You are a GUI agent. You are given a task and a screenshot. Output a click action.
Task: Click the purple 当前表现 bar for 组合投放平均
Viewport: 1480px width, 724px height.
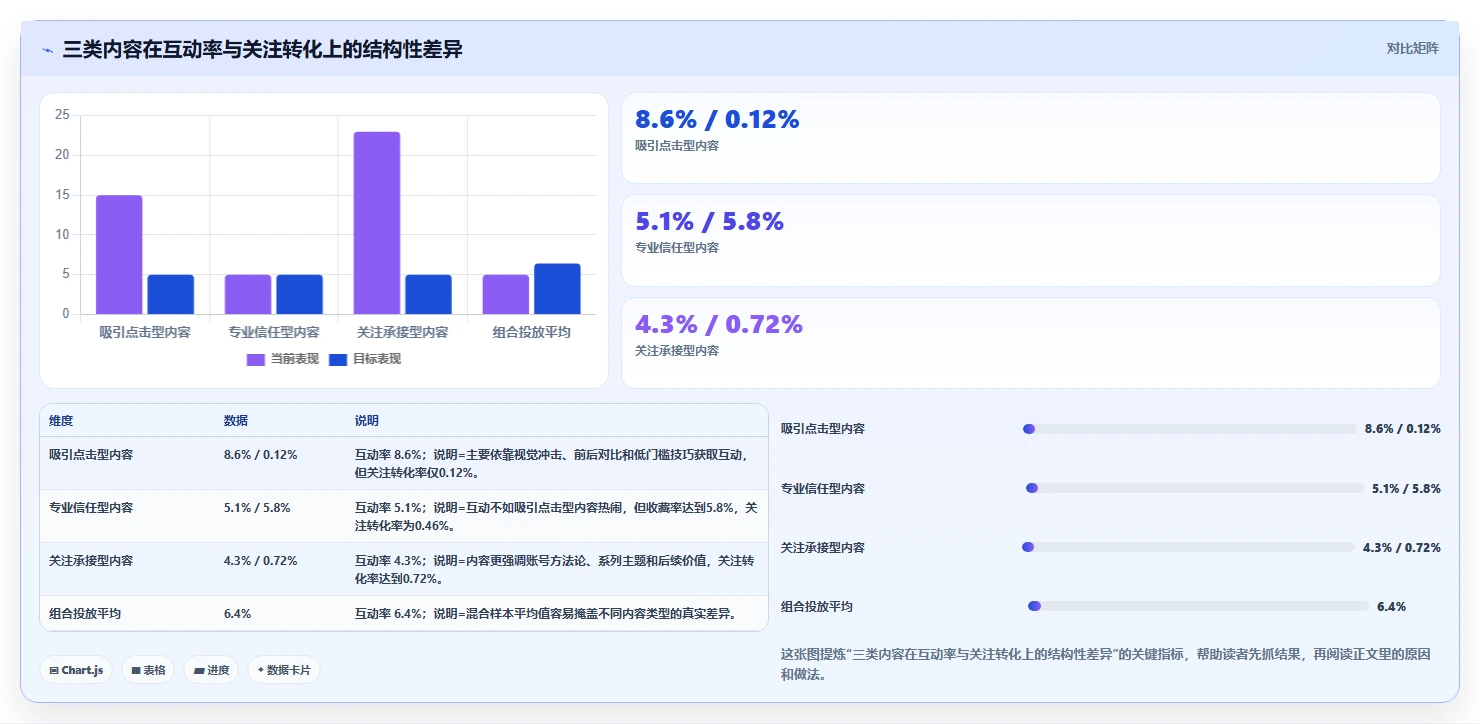tap(506, 294)
